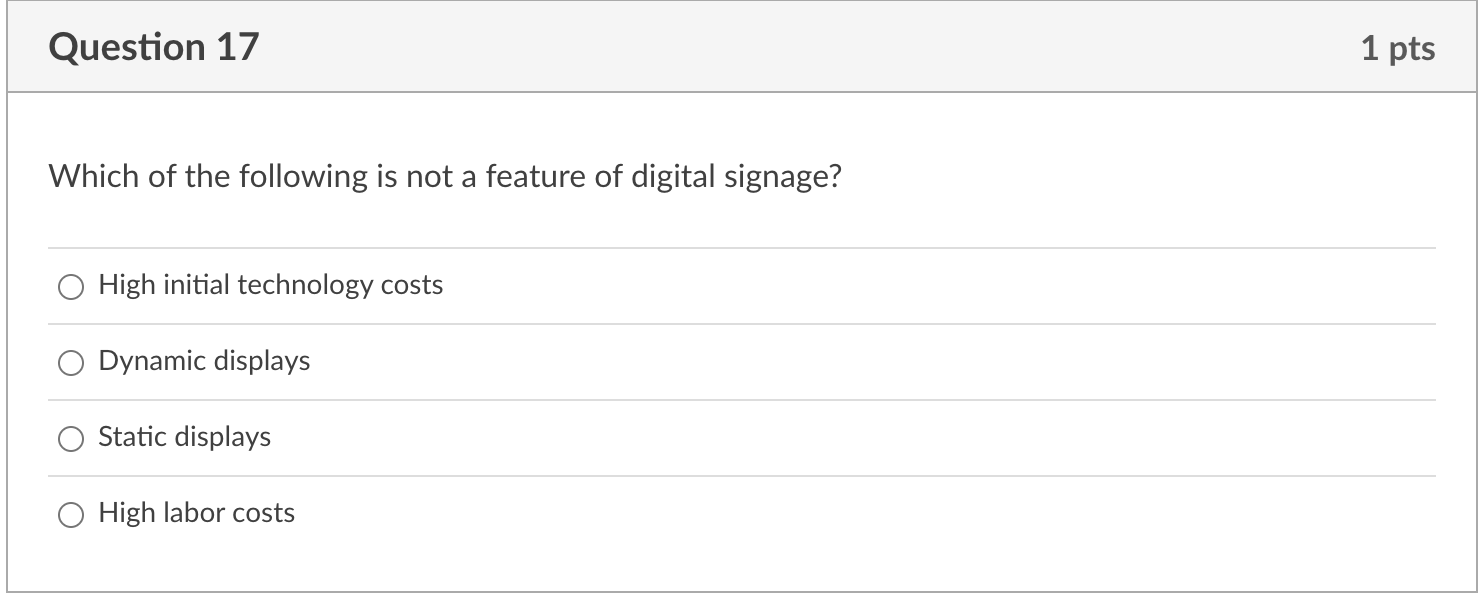Screen dimensions: 1482x594
Task: Click the "High labor costs" answer label
Action: [x=196, y=513]
